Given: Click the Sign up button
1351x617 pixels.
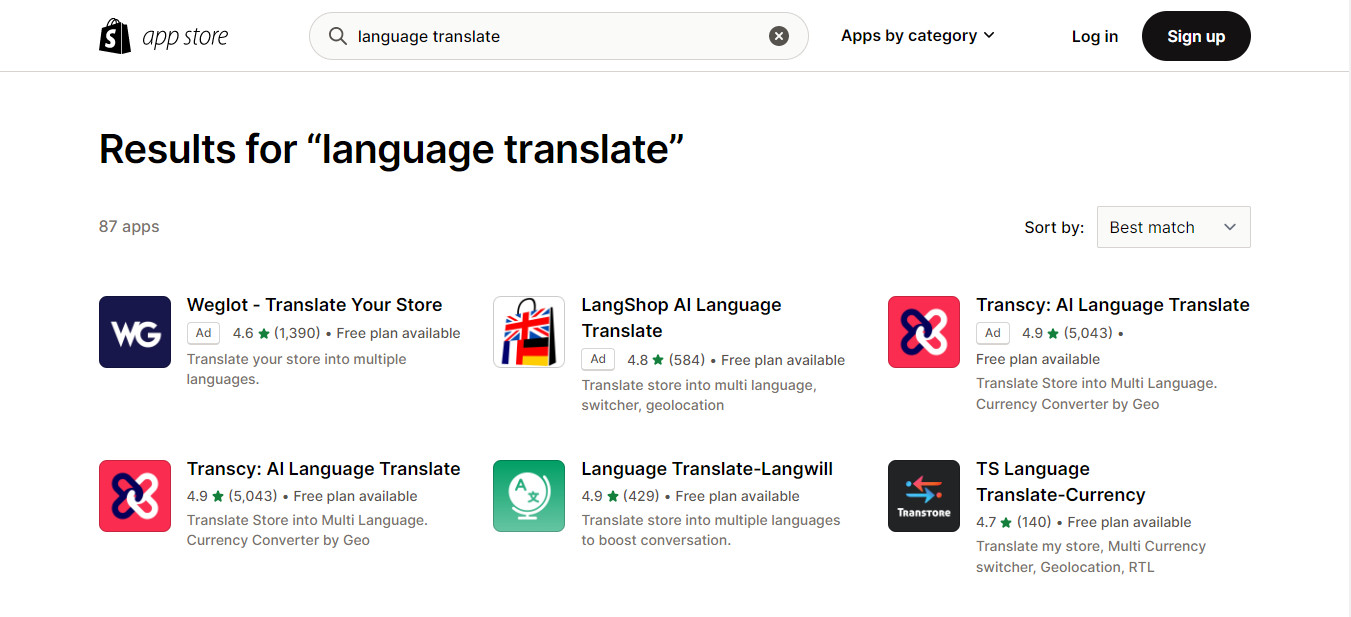Looking at the screenshot, I should click(x=1196, y=36).
